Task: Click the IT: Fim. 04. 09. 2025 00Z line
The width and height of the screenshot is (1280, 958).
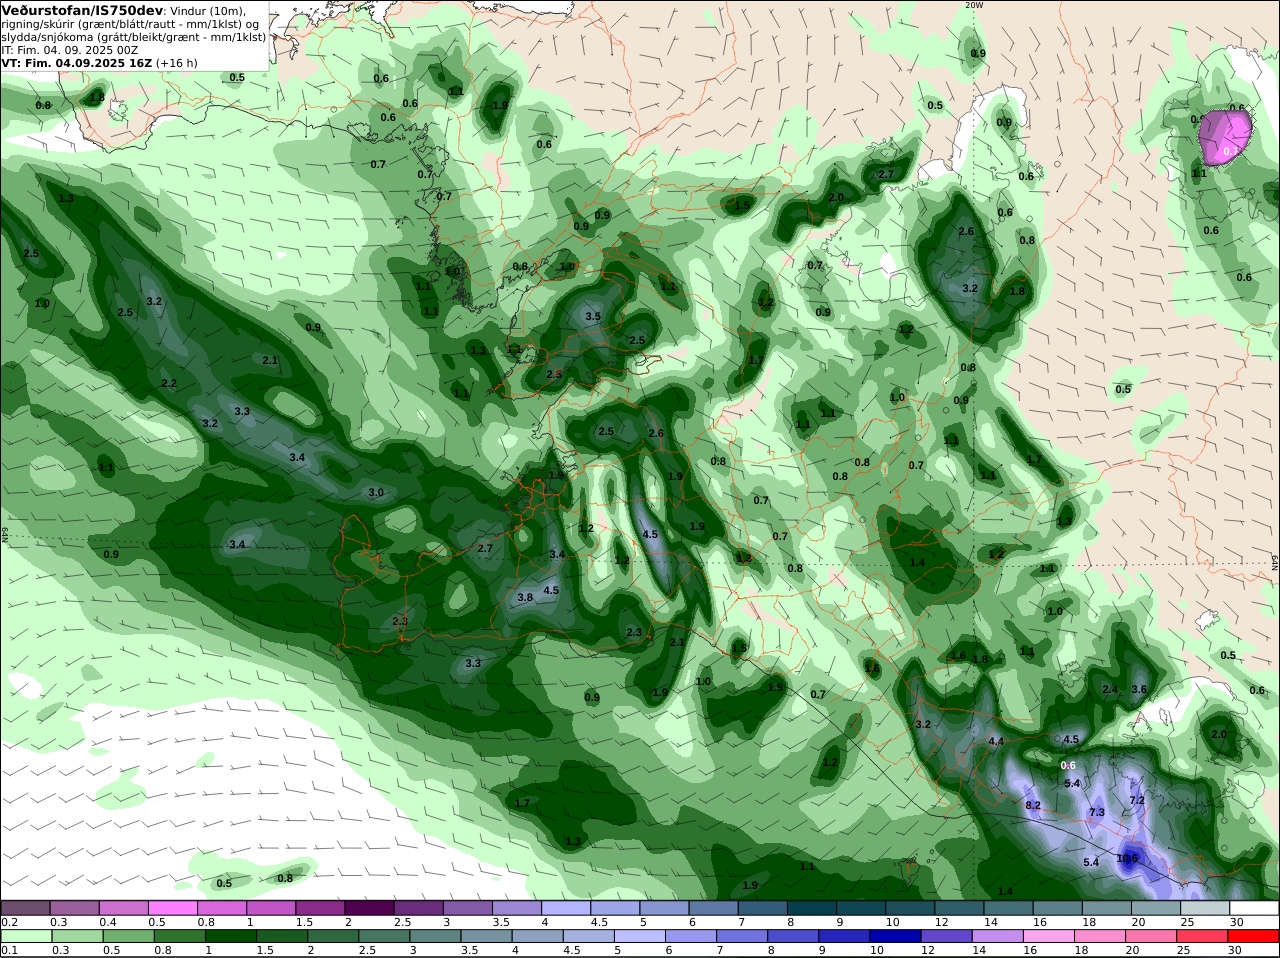Action: 70,50
